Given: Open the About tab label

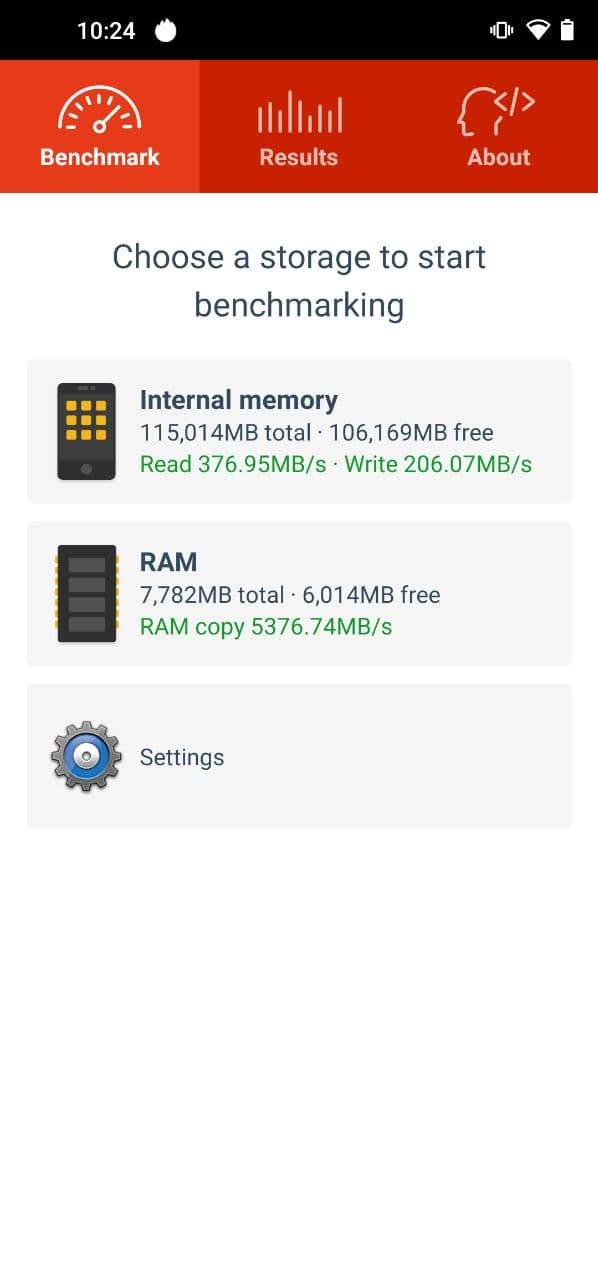Looking at the screenshot, I should pos(498,157).
